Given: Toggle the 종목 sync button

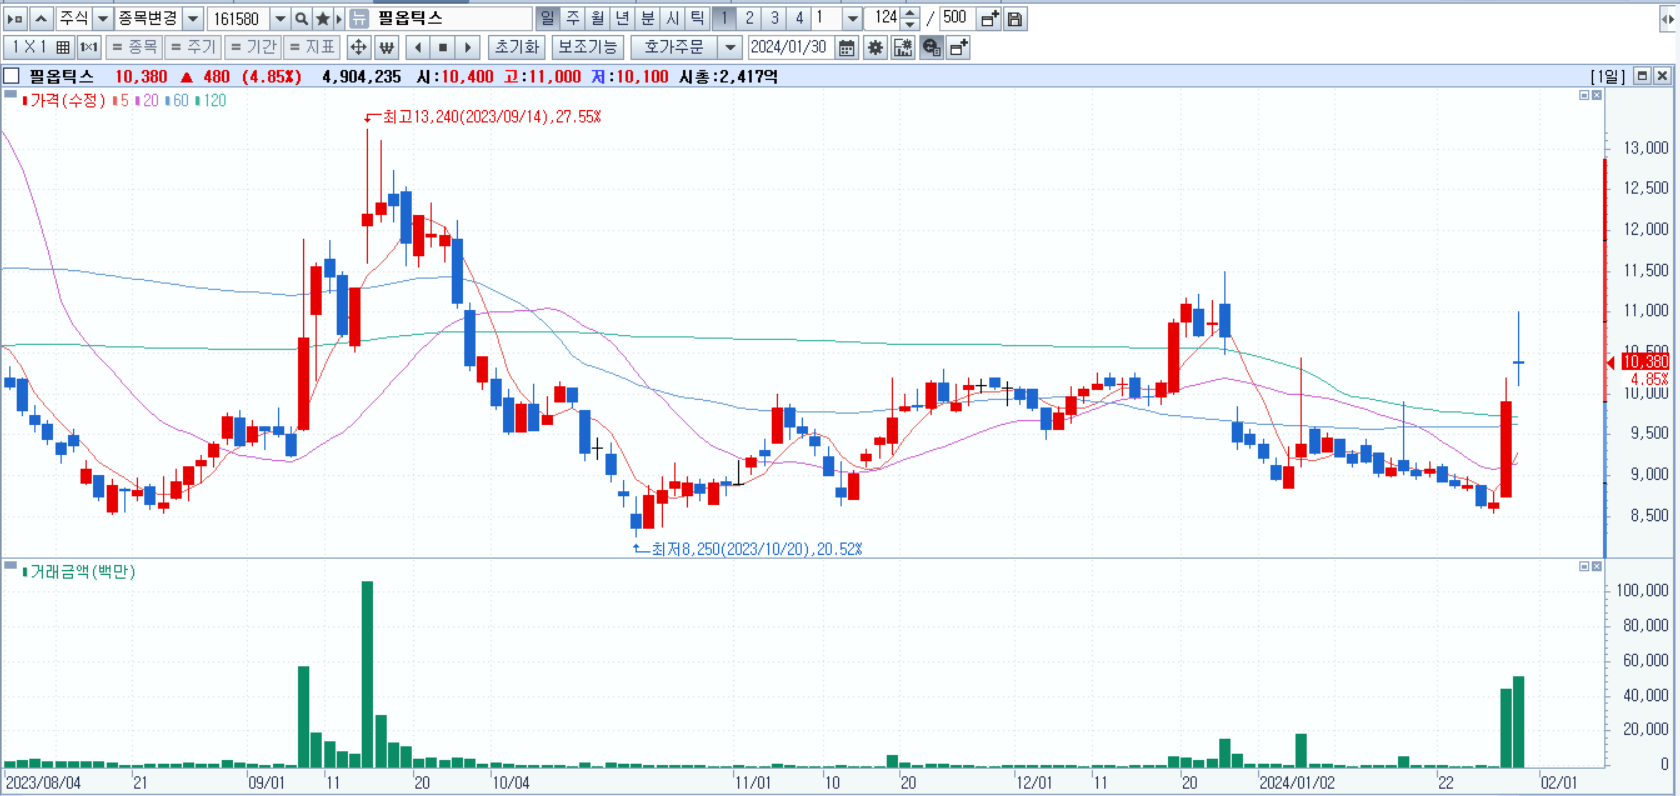Looking at the screenshot, I should 134,47.
